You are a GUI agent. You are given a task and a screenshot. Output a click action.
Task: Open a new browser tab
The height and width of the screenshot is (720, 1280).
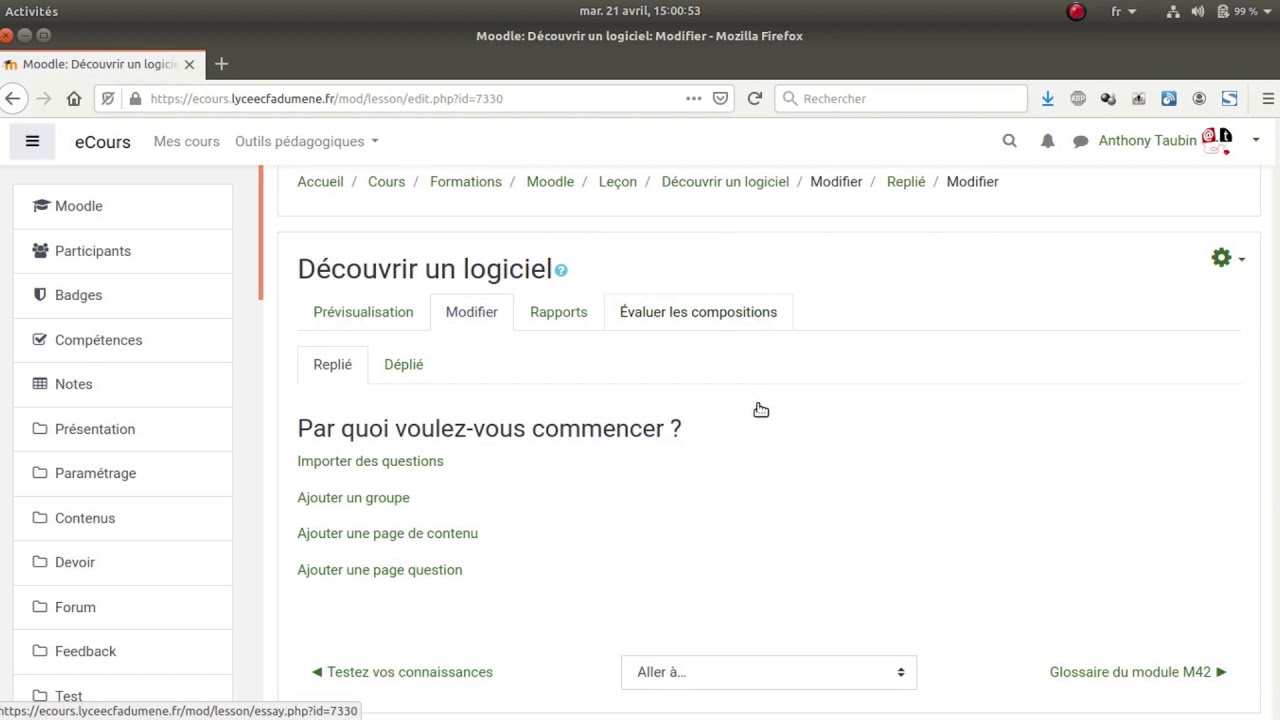(222, 64)
